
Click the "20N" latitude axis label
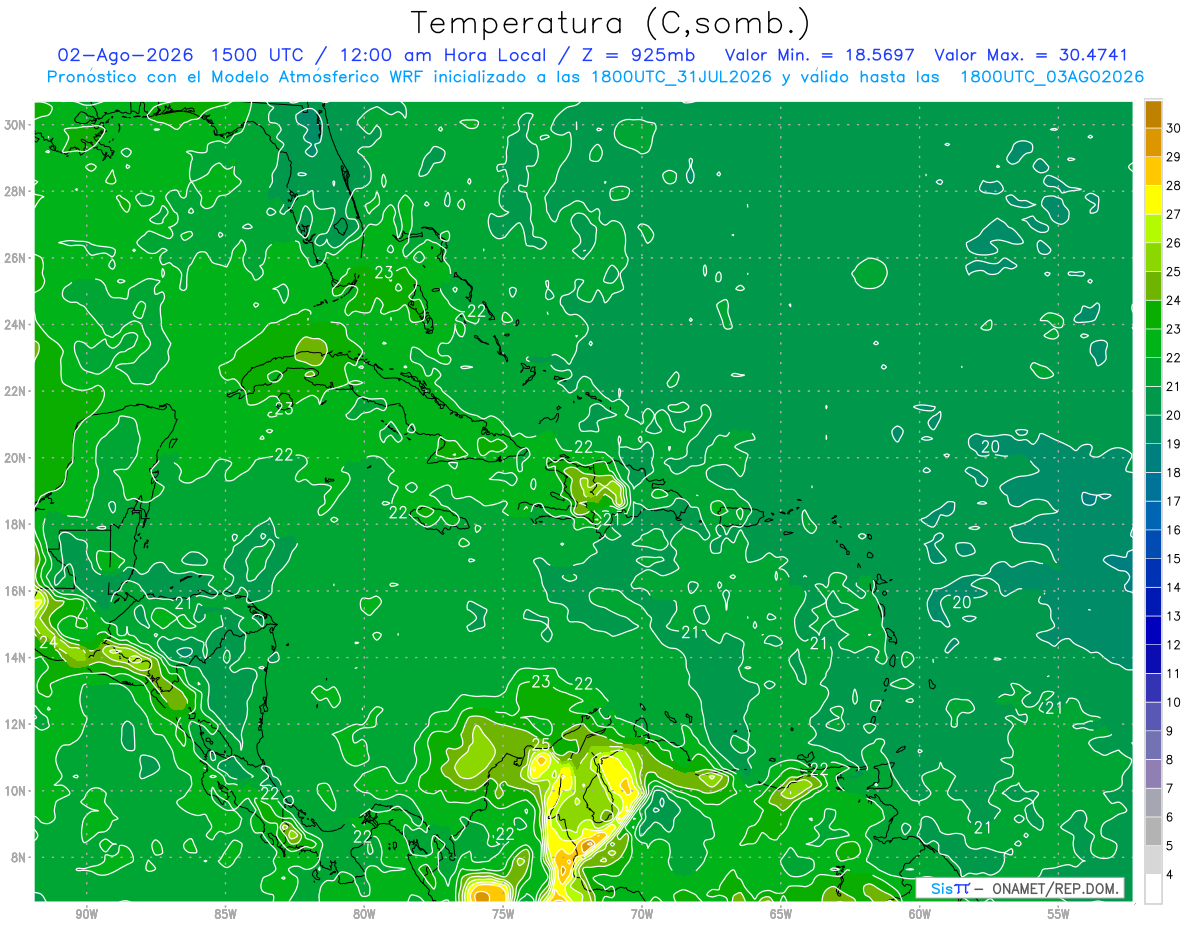tap(15, 458)
